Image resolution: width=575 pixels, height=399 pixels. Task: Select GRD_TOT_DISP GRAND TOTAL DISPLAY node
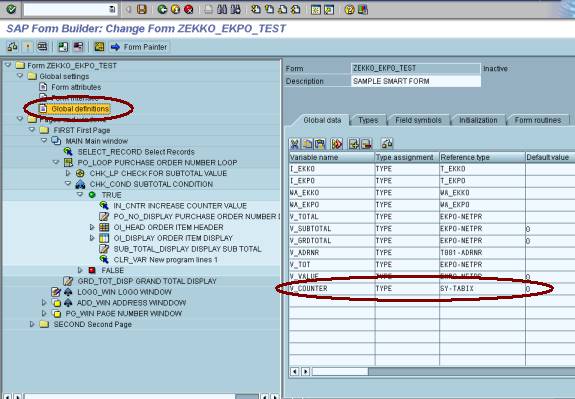tap(147, 281)
